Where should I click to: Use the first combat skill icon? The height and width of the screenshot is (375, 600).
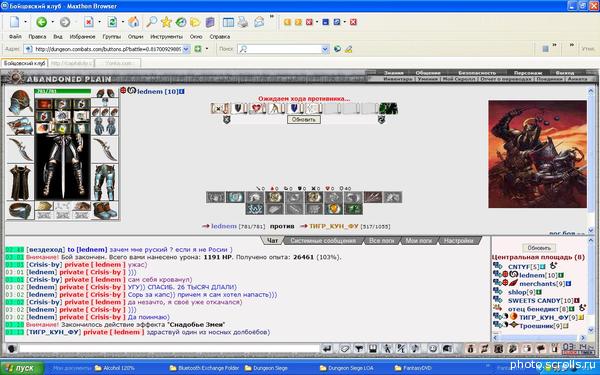(x=216, y=197)
